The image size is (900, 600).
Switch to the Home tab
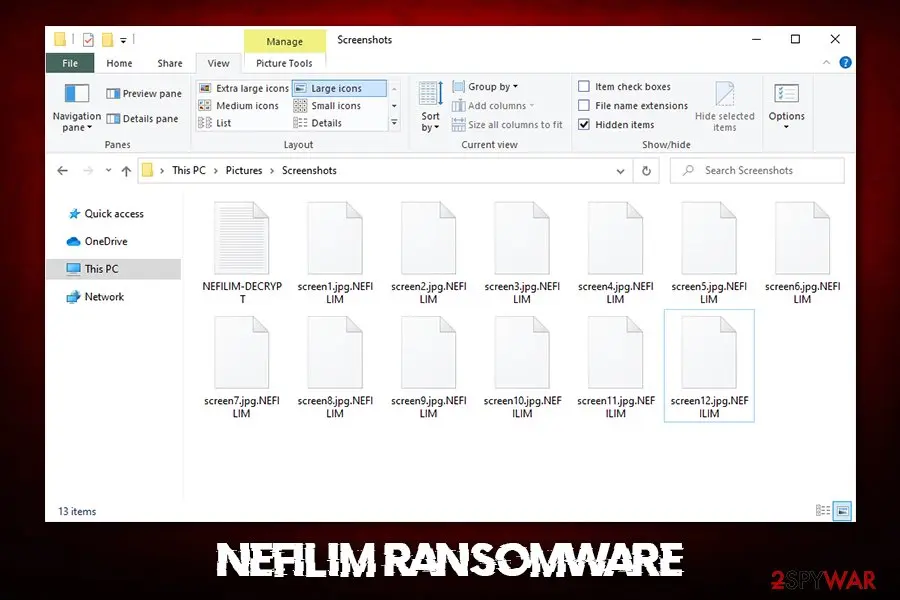click(119, 63)
